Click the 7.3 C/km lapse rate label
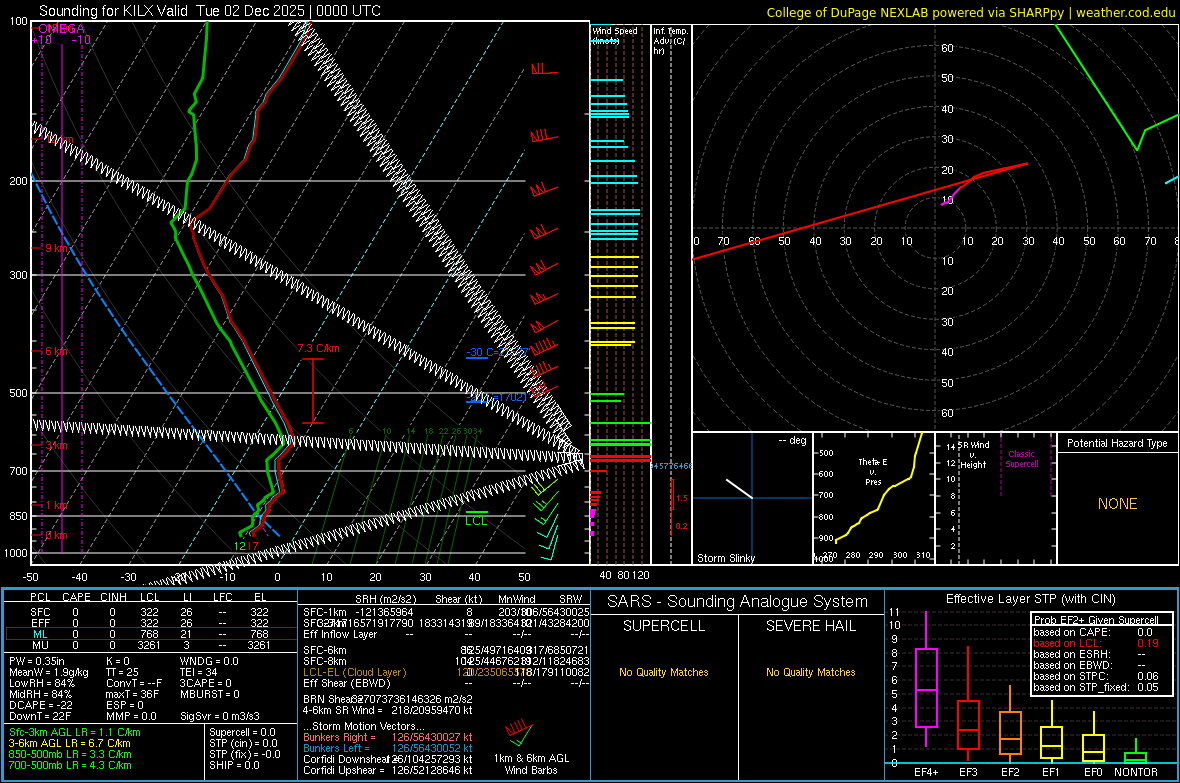1180x783 pixels. pos(318,349)
